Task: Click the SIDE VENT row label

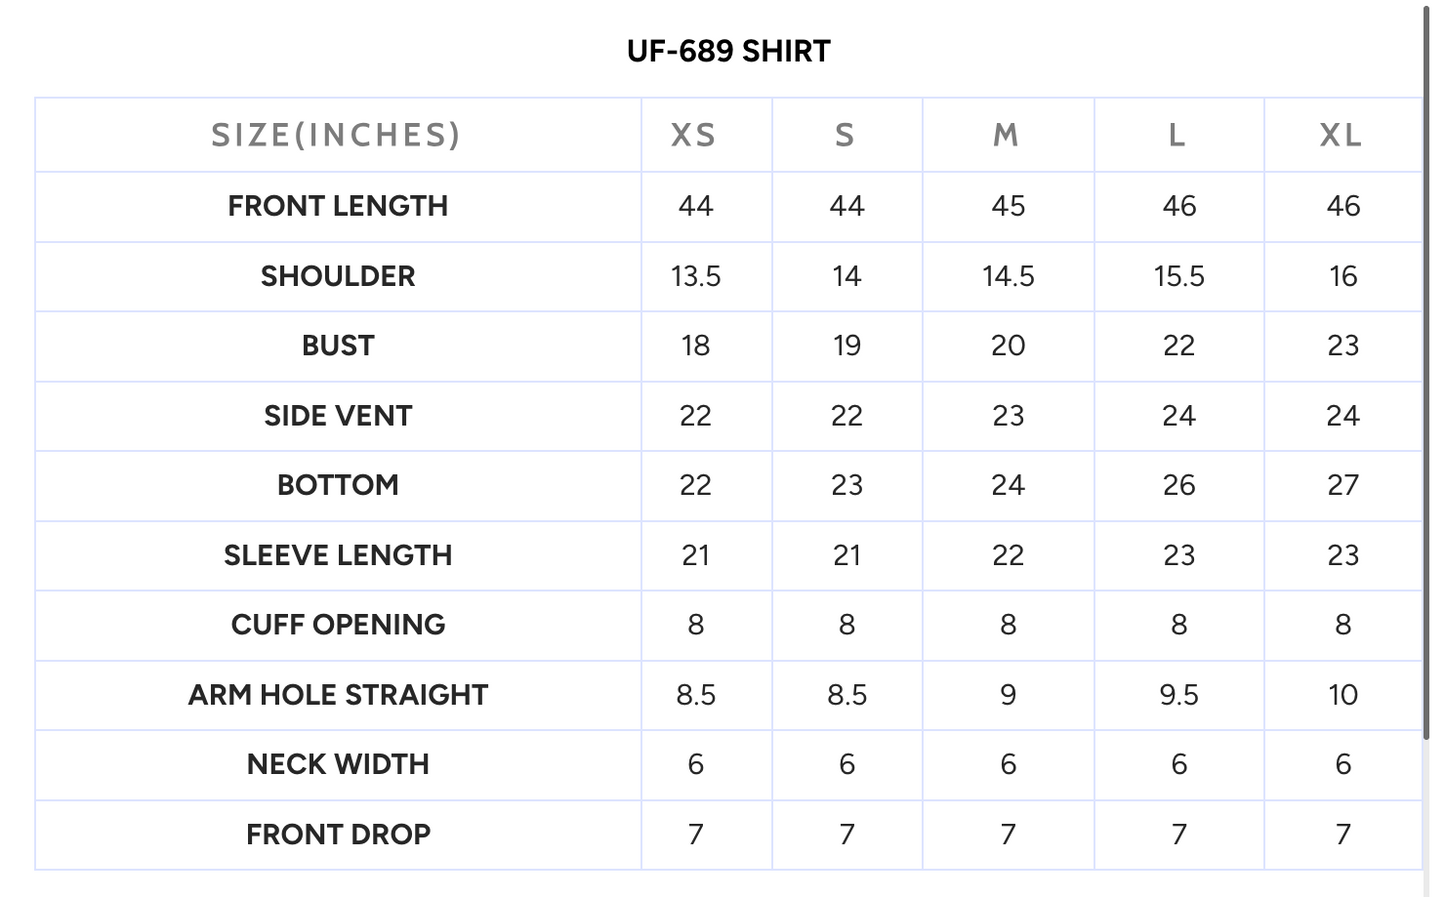Action: (x=338, y=416)
